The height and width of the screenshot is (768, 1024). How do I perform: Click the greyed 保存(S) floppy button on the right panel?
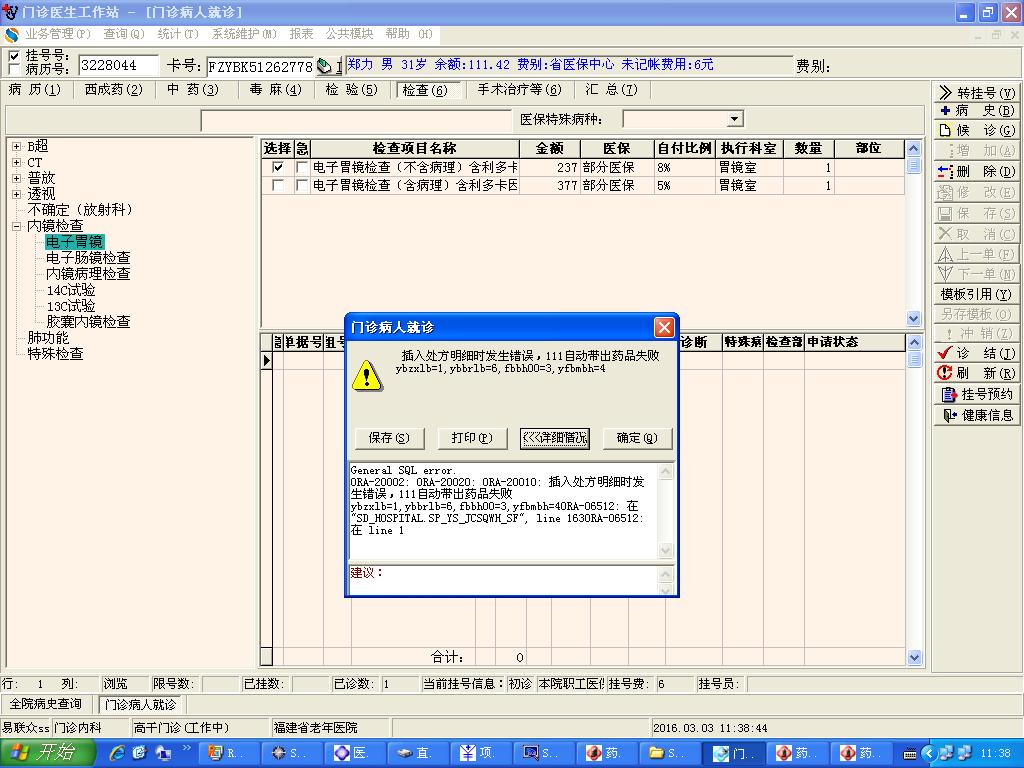(976, 214)
